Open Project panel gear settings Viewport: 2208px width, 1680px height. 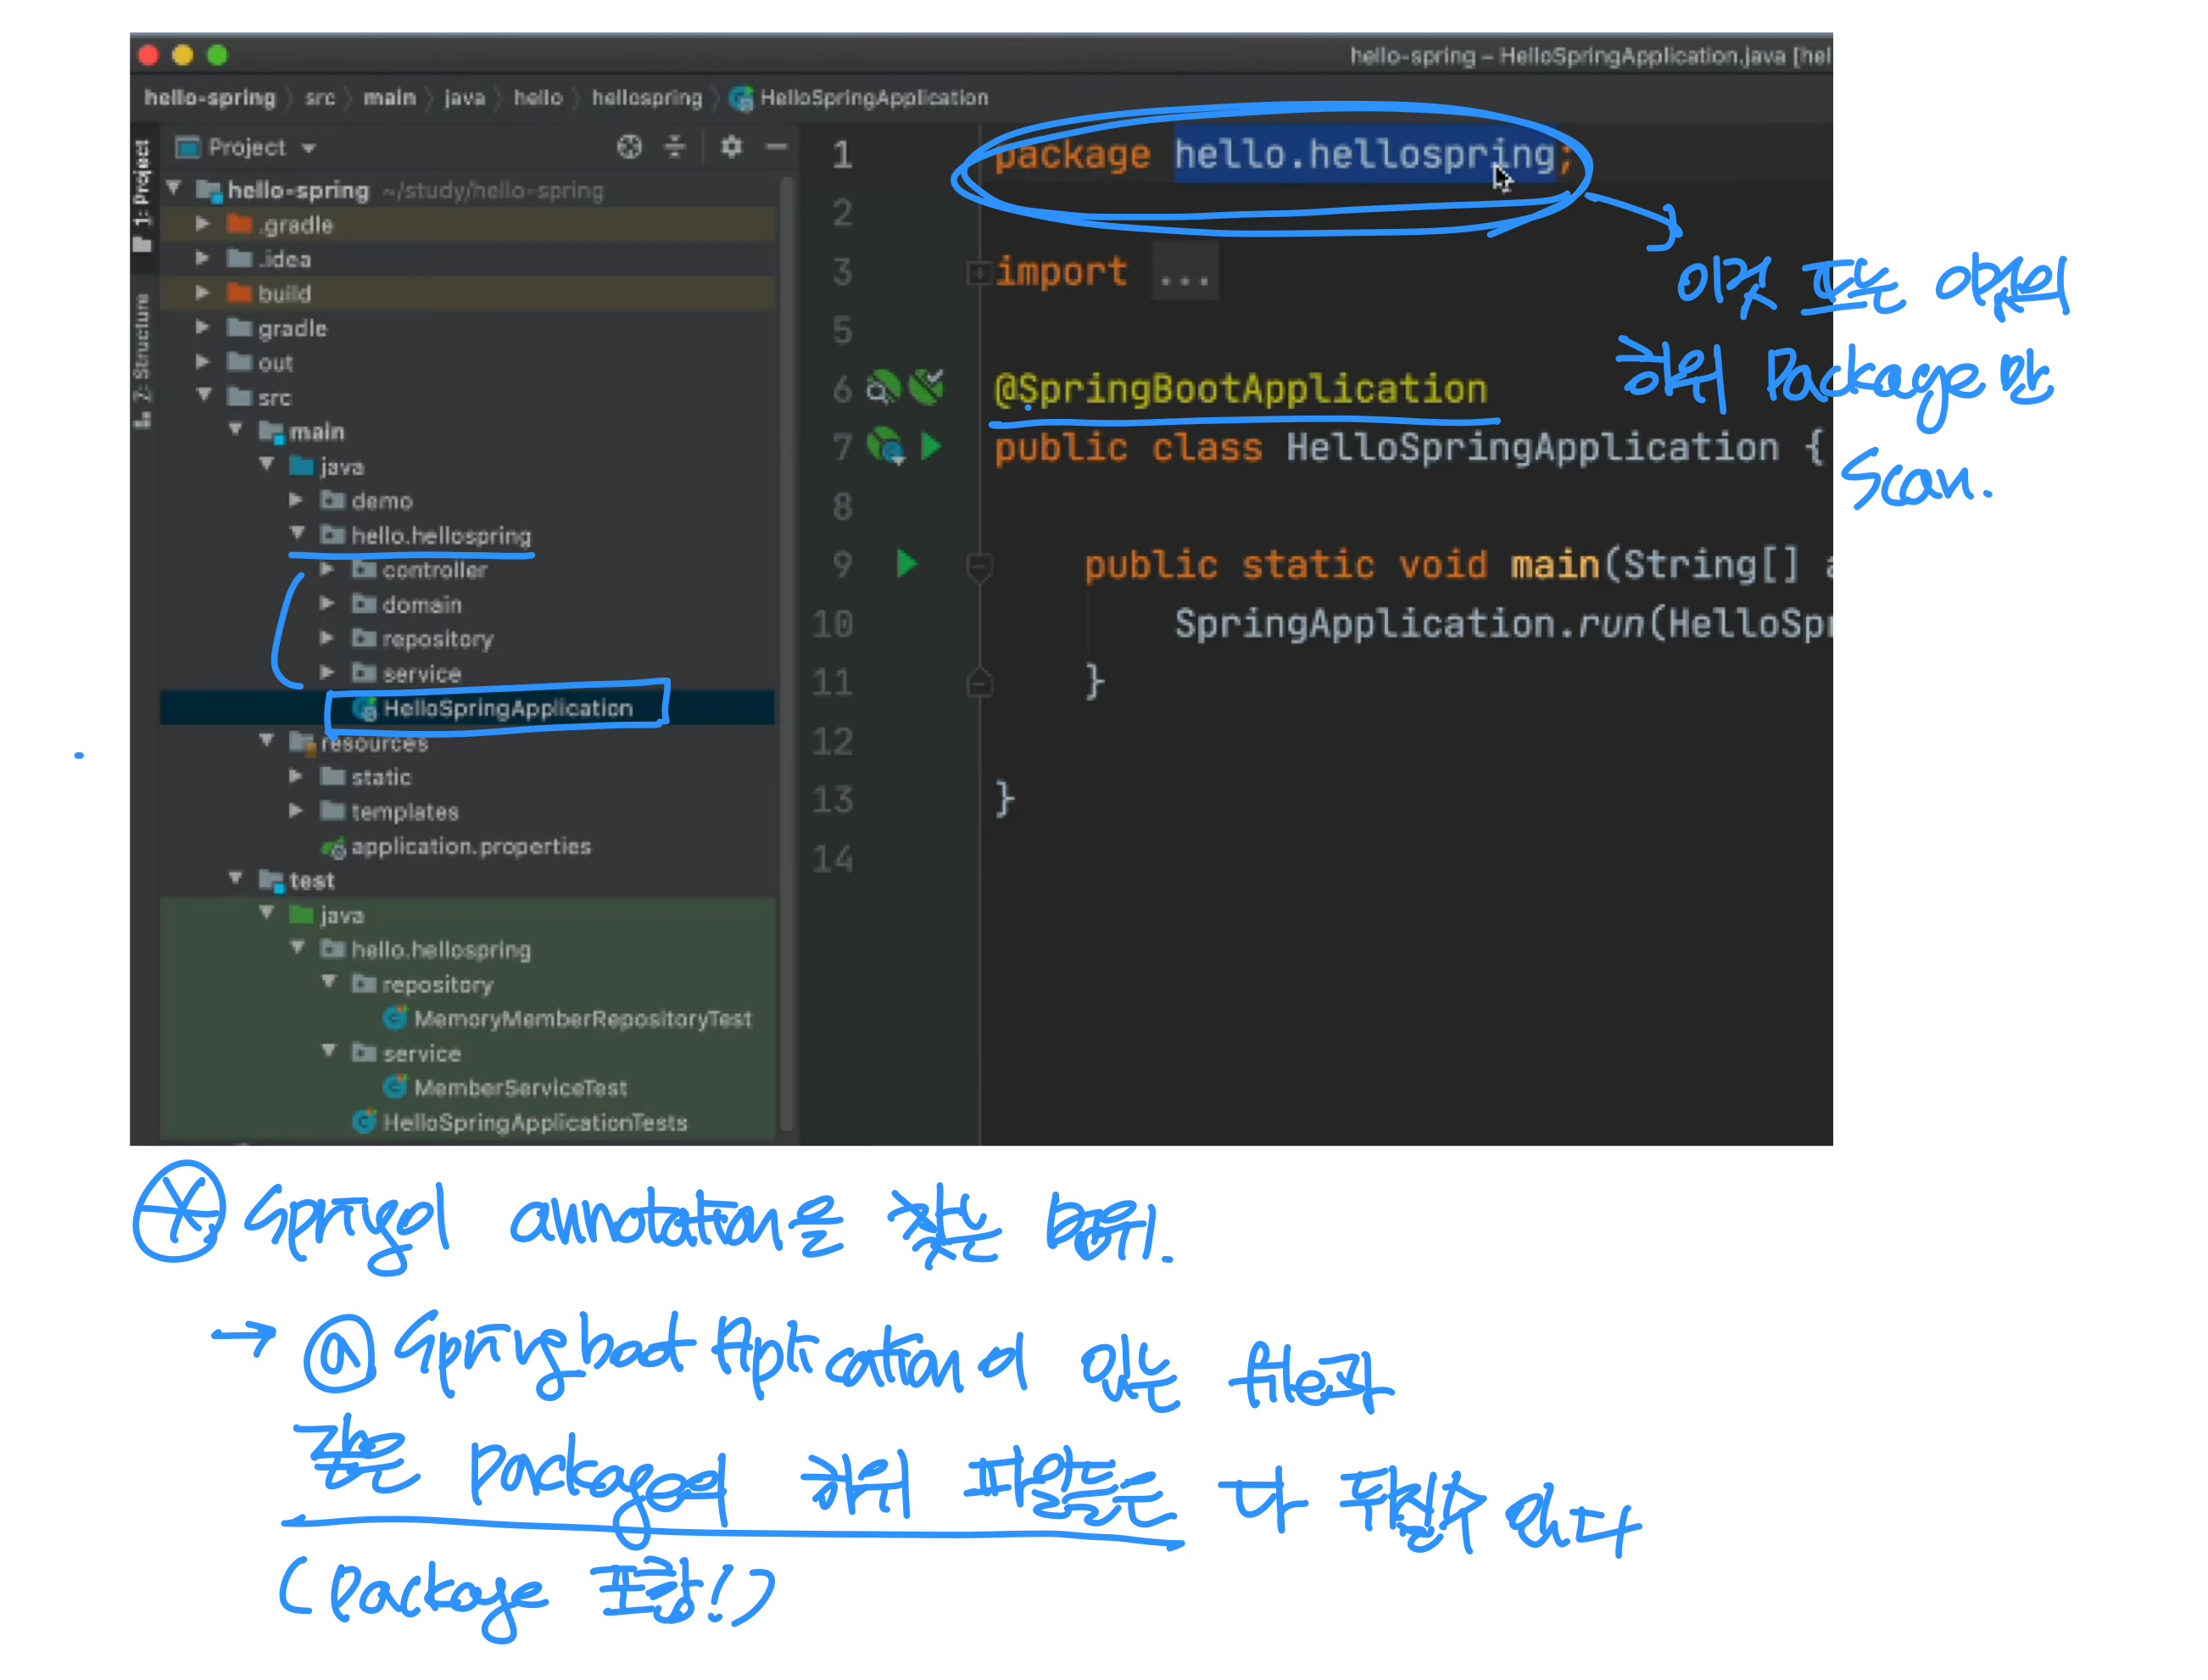point(732,147)
